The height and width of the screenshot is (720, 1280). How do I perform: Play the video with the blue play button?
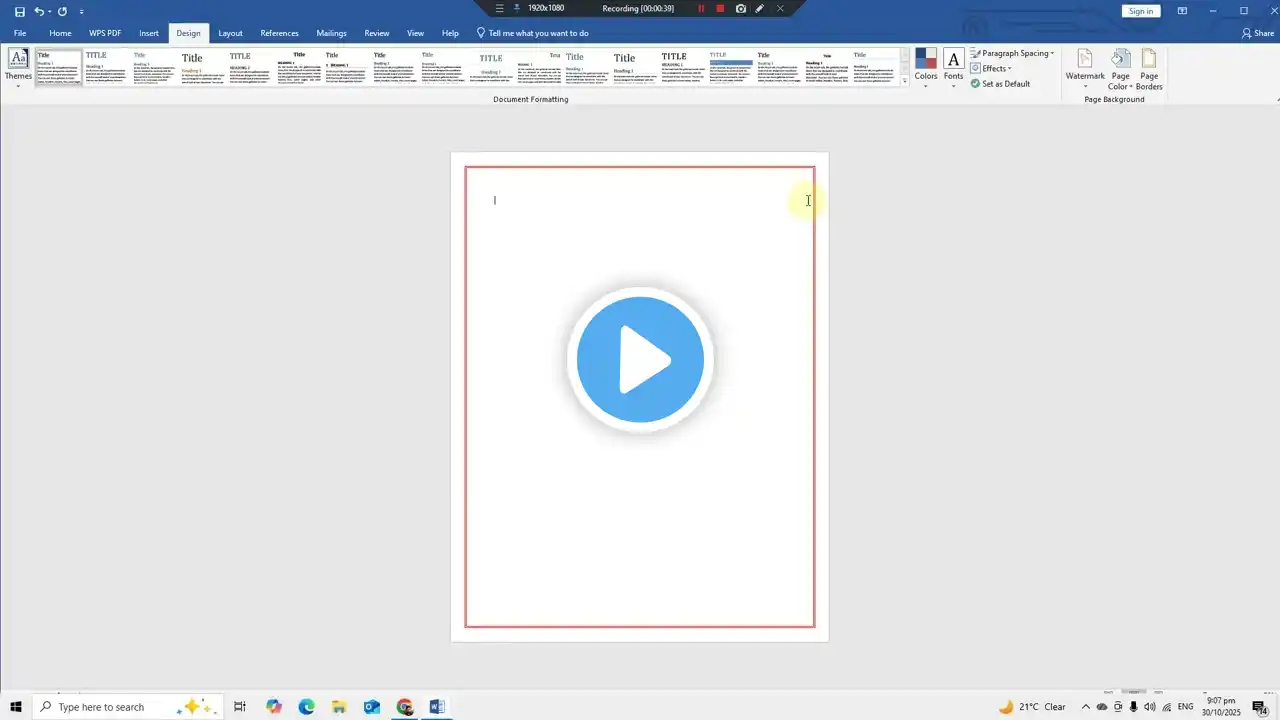click(640, 360)
